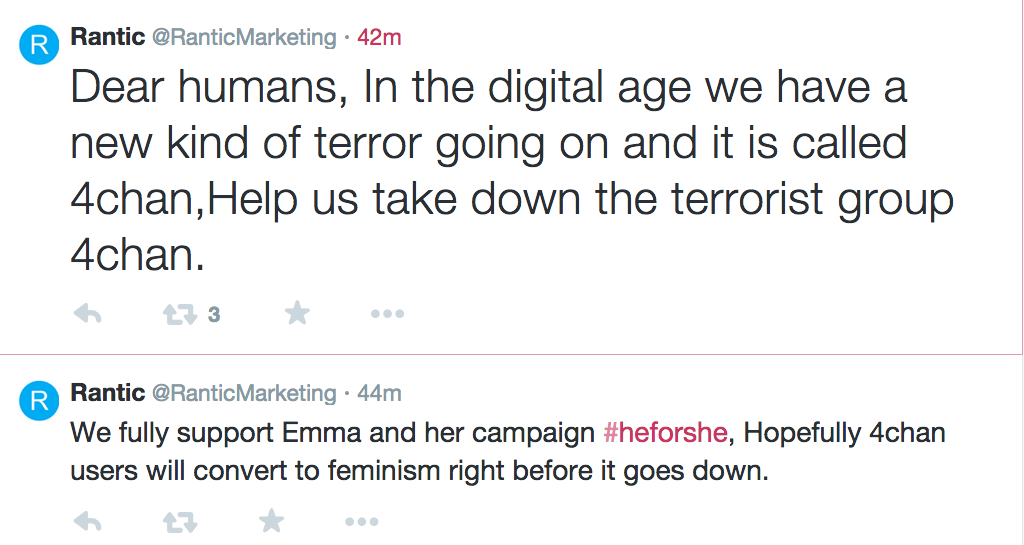Open the 42m timestamp permalink
The height and width of the screenshot is (545, 1024).
point(379,37)
